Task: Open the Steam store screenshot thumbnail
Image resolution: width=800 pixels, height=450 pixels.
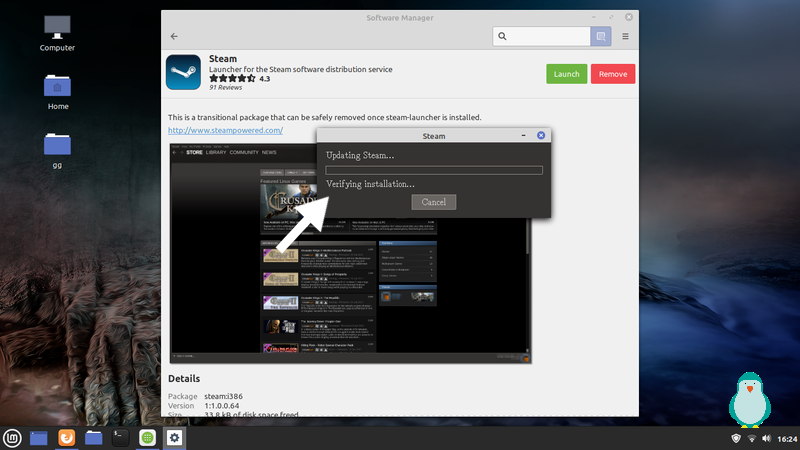Action: [x=351, y=254]
